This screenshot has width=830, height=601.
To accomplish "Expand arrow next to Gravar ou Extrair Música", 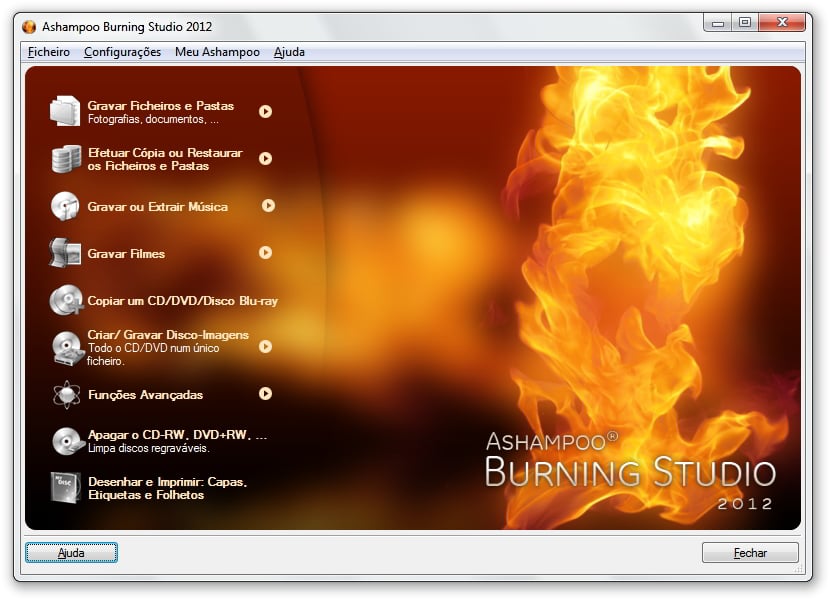I will [268, 205].
